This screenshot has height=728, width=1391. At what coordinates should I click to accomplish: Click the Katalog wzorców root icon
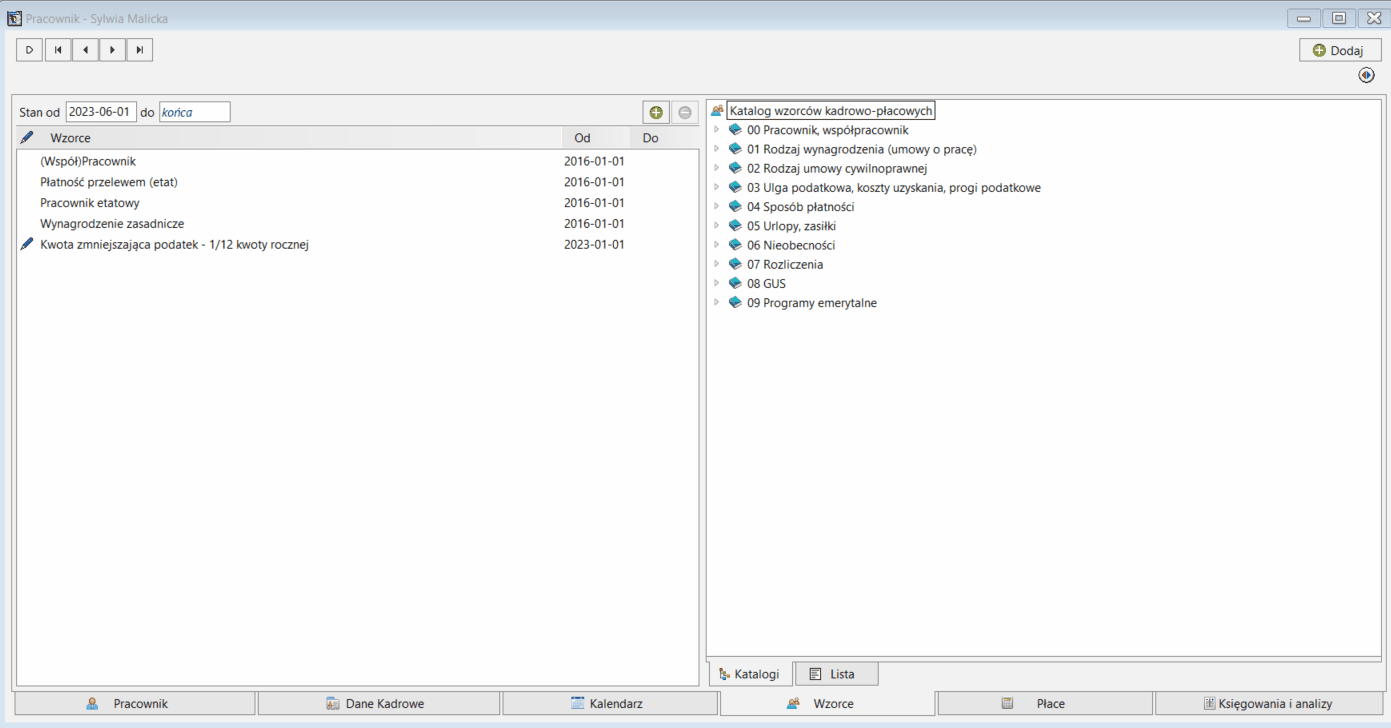click(x=717, y=111)
